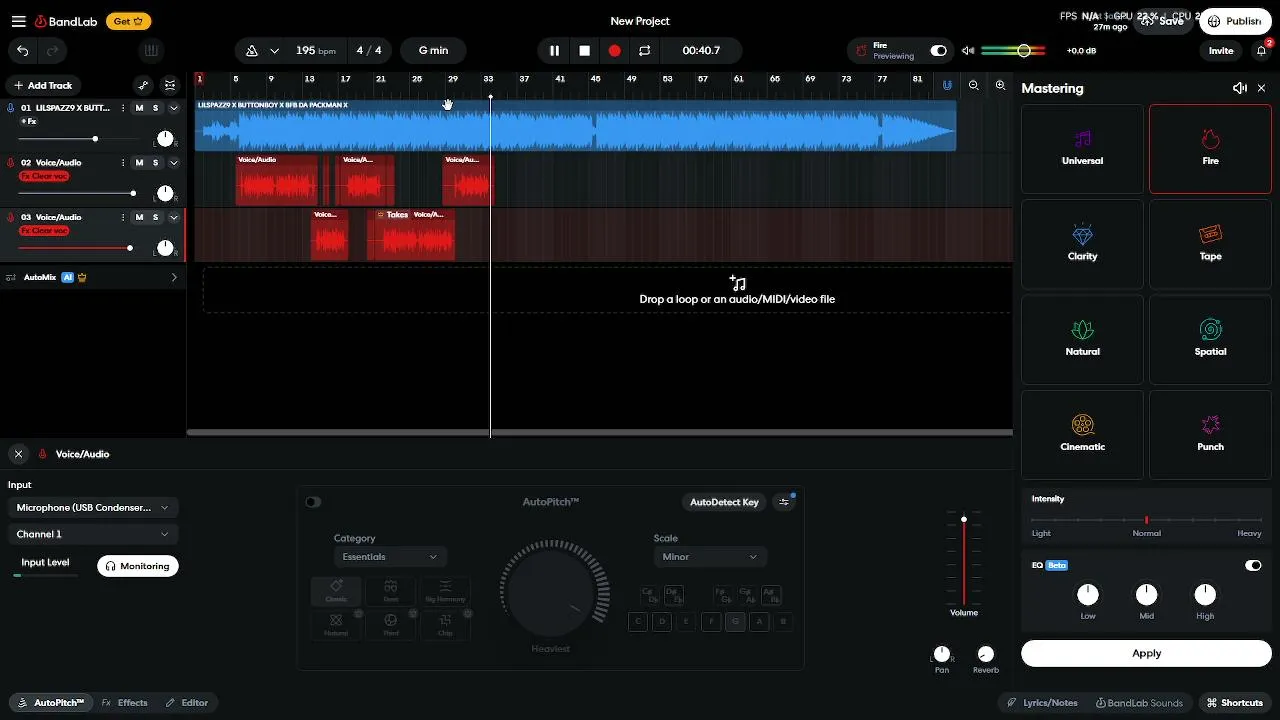
Task: Choose the Tape mastering preset
Action: [1210, 244]
